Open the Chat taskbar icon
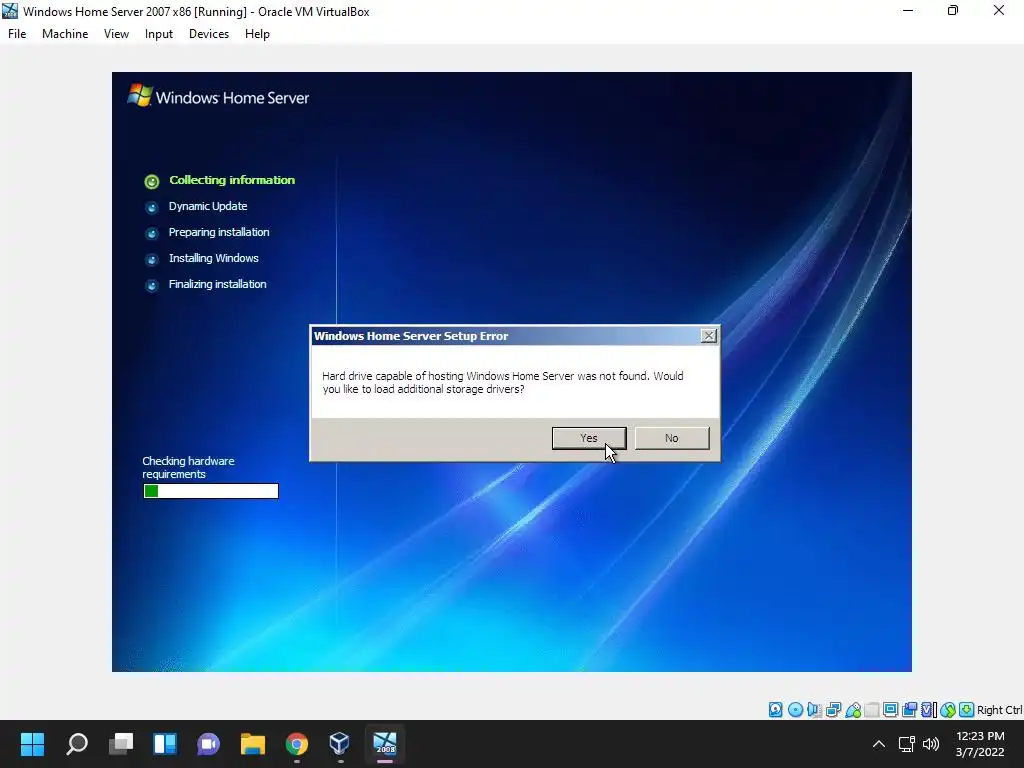This screenshot has width=1024, height=768. 208,744
